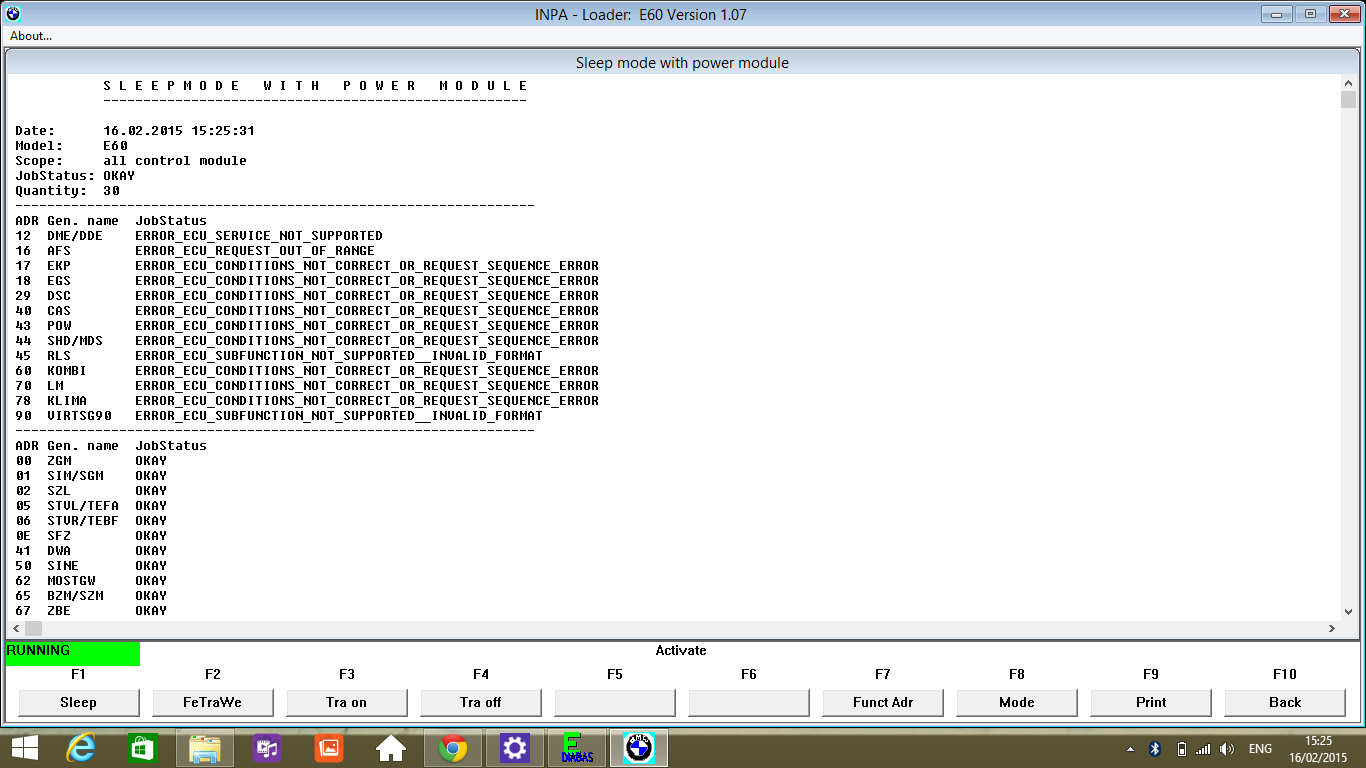Open Internet Explorer from taskbar
This screenshot has width=1366, height=768.
tap(81, 748)
